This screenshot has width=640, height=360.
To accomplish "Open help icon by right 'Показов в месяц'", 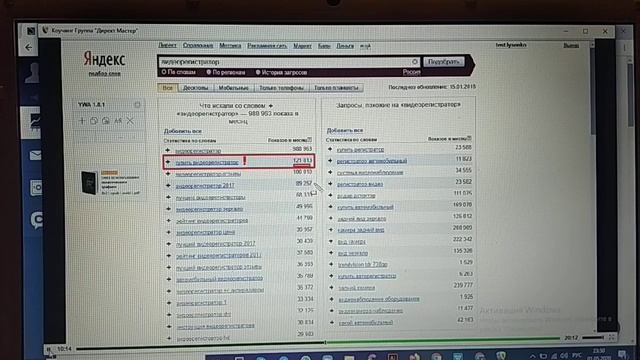I will 469,138.
